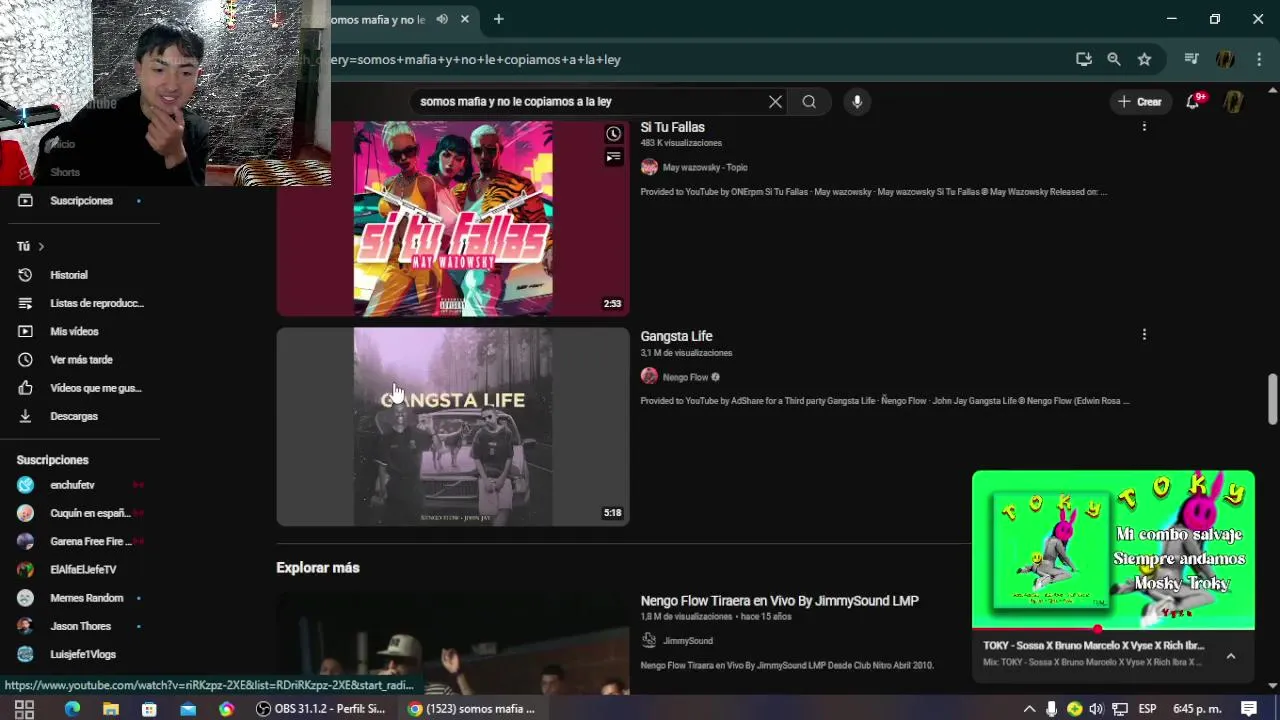Image resolution: width=1280 pixels, height=720 pixels.
Task: Switch to Chrome somos mafia taskbar item
Action: (x=473, y=709)
